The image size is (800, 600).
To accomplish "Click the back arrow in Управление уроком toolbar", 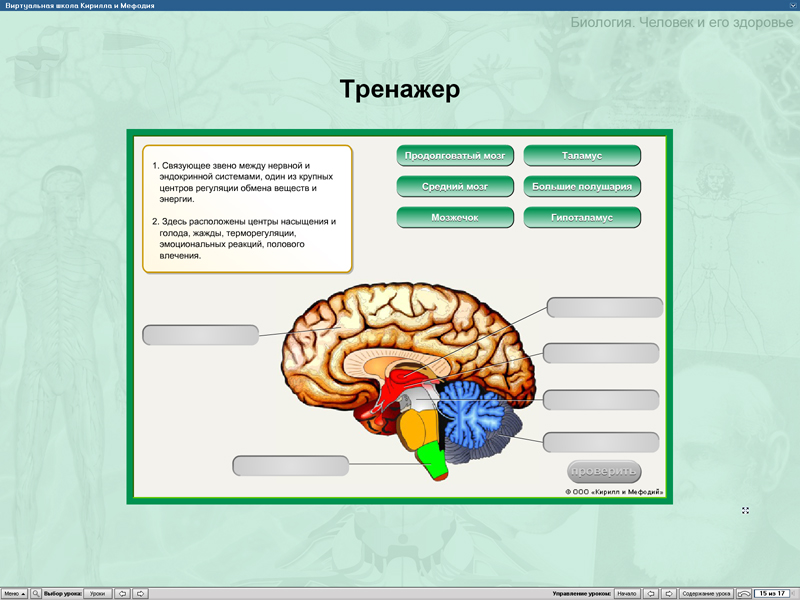I will (x=653, y=592).
